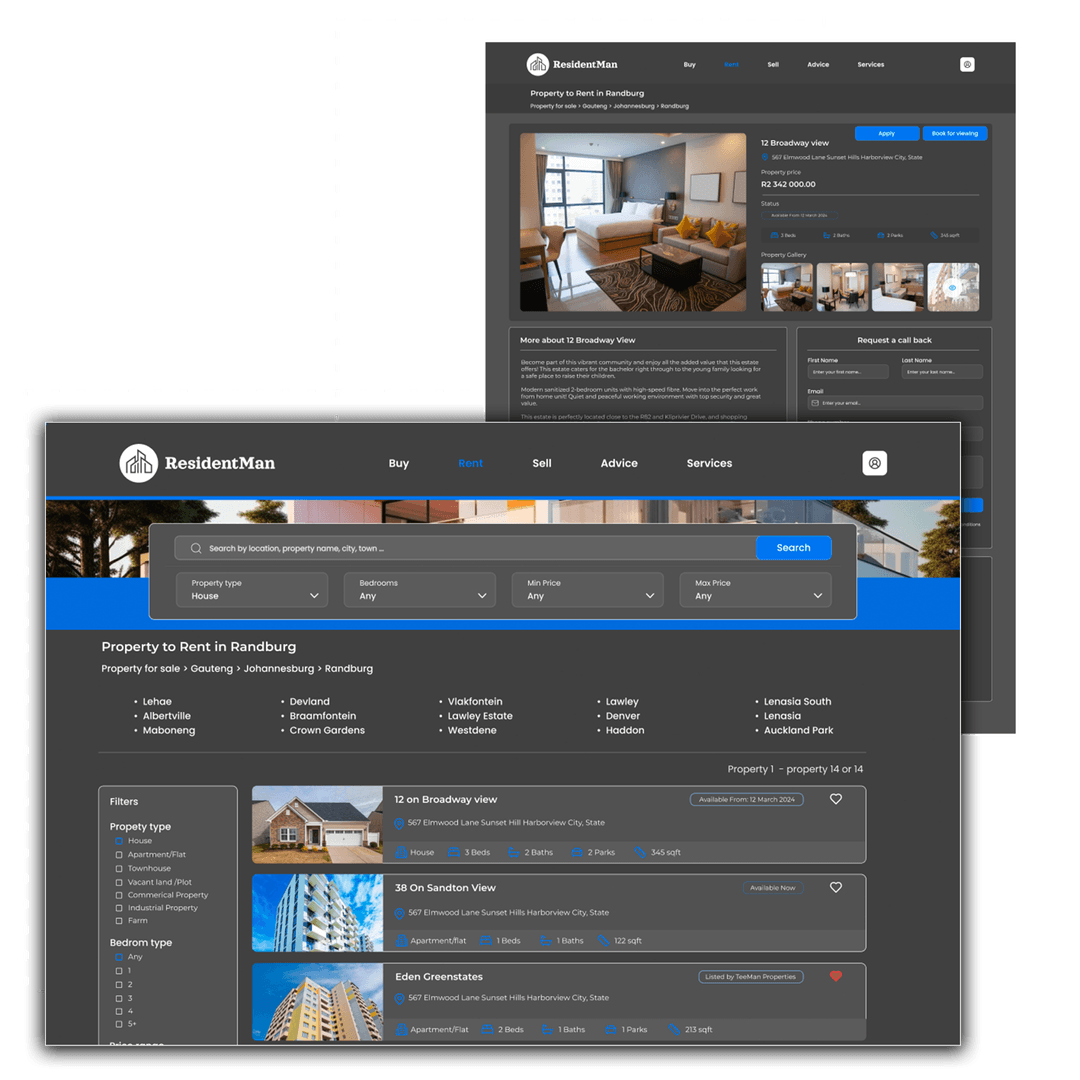Check the Apartment/Flat filter

pyautogui.click(x=118, y=855)
